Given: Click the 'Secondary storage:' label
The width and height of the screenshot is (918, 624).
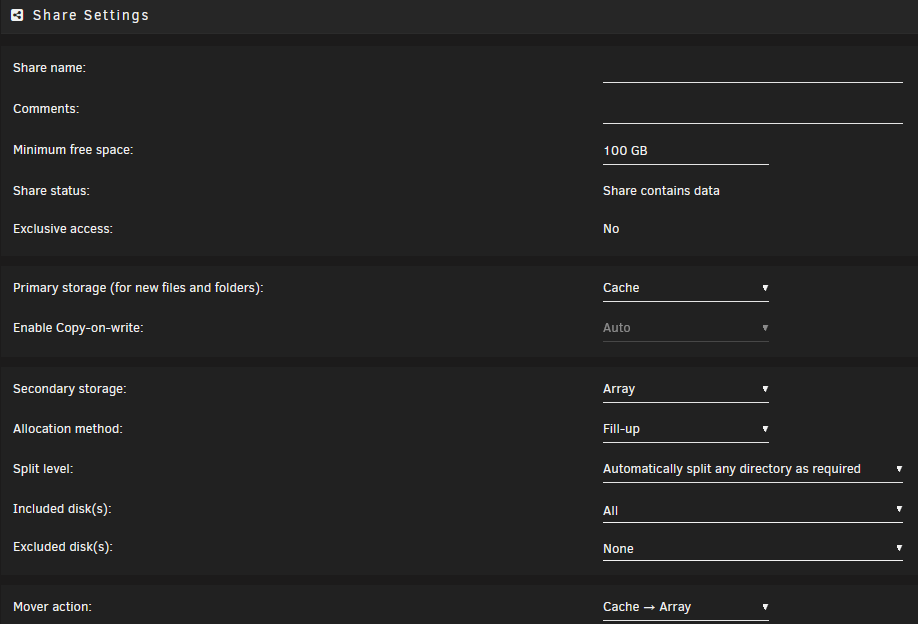Looking at the screenshot, I should [x=70, y=389].
